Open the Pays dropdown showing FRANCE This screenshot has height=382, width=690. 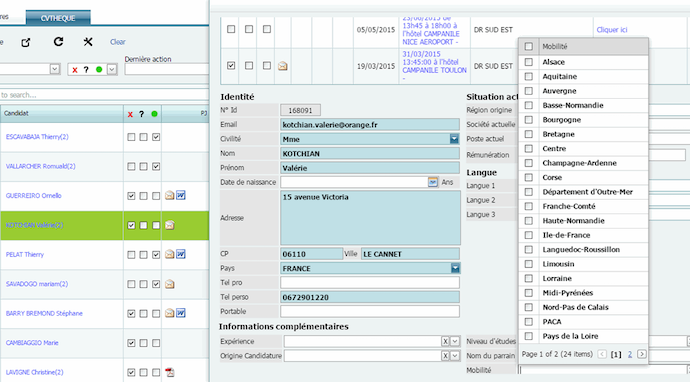[x=455, y=268]
